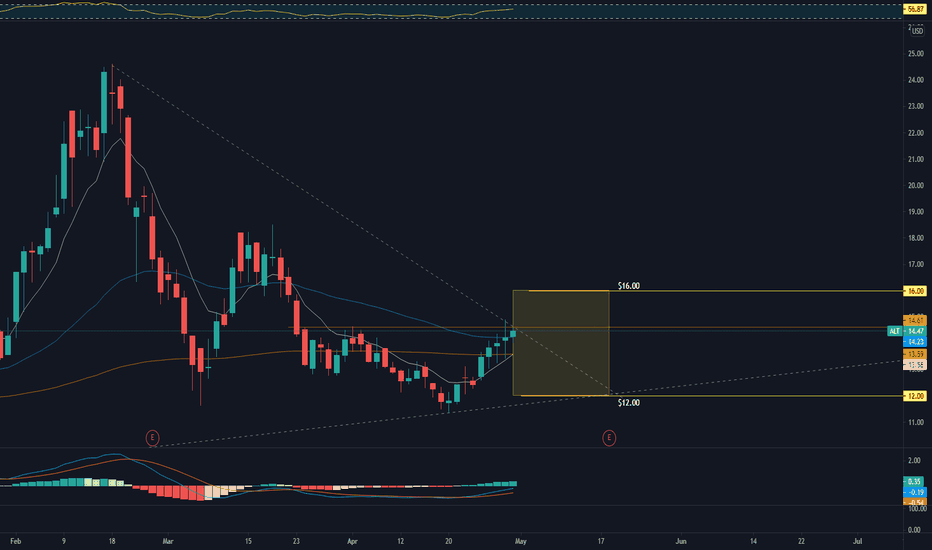Viewport: 932px width, 550px height.
Task: Click the $16.00 text annotation
Action: click(628, 286)
